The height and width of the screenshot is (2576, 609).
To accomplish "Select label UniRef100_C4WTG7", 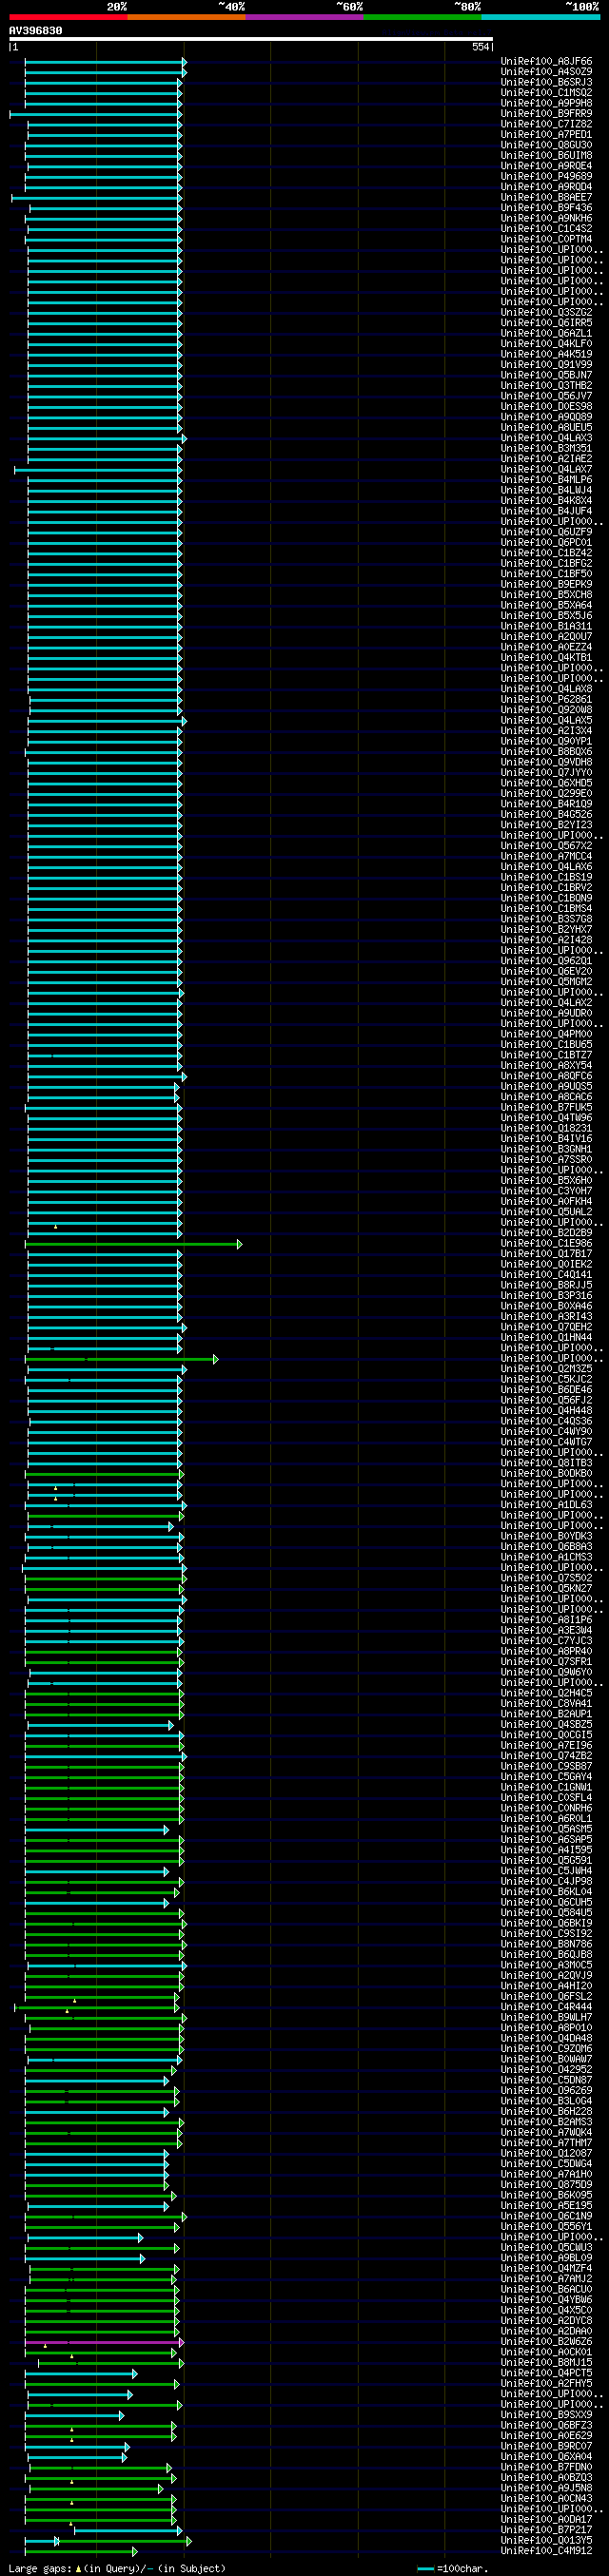I will coord(546,1443).
